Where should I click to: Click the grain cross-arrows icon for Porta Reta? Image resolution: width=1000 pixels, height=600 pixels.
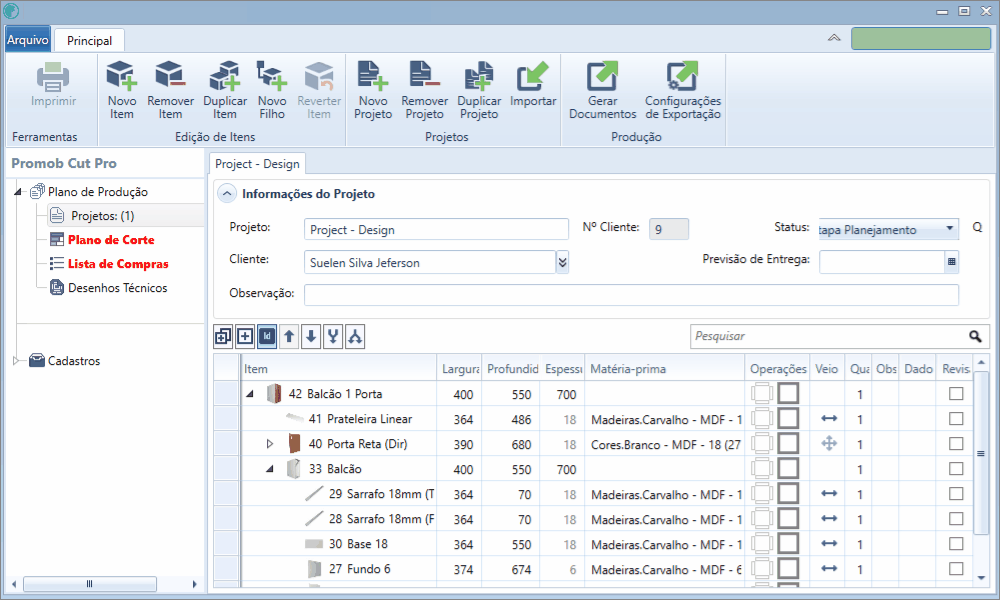click(x=829, y=443)
